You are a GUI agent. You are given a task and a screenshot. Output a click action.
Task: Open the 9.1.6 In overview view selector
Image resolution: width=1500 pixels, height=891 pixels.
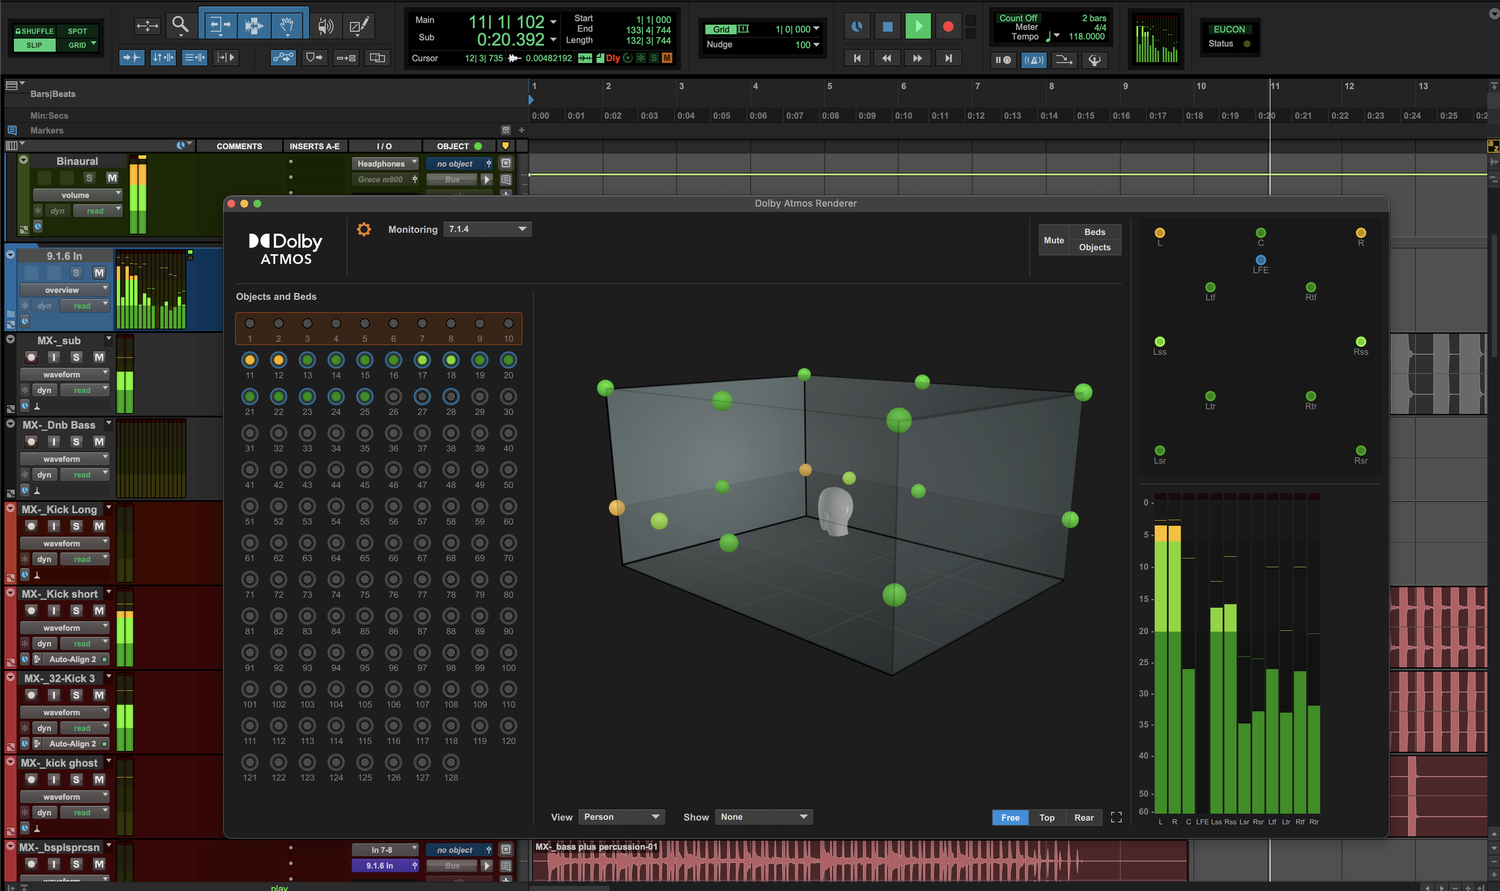point(64,290)
